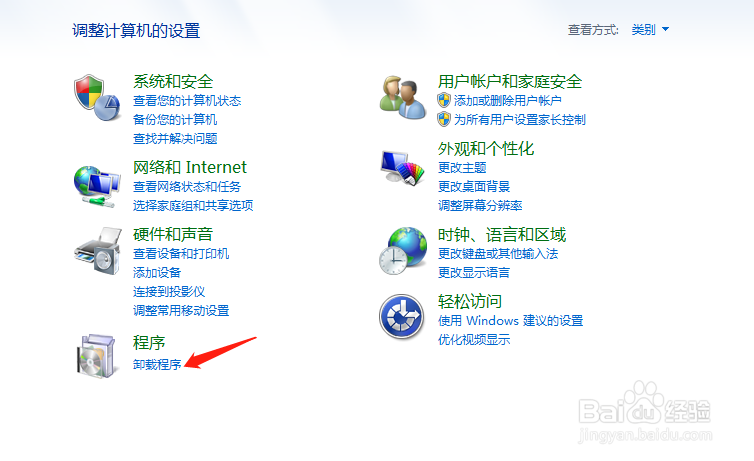The width and height of the screenshot is (754, 461).
Task: Expand the 类别 view-by dropdown
Action: pos(650,30)
